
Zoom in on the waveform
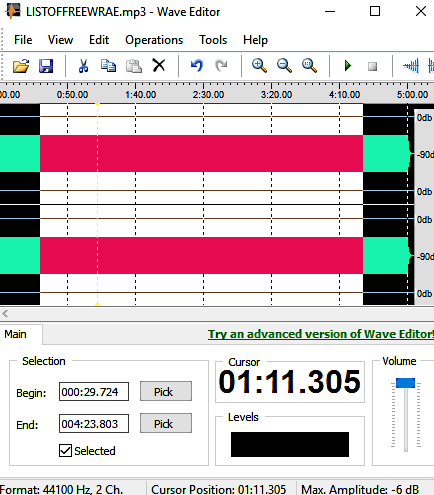(x=259, y=65)
